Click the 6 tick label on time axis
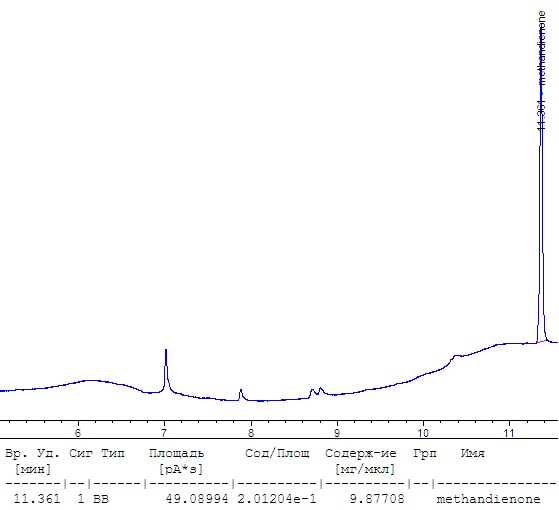 coord(78,433)
